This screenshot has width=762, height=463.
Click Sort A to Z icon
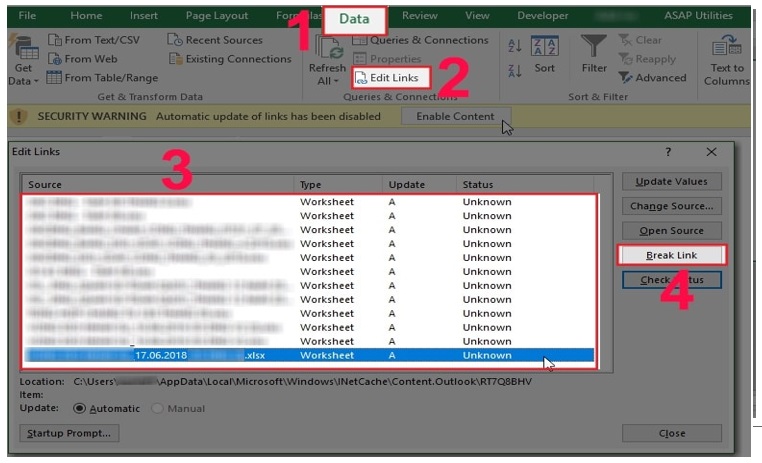pyautogui.click(x=515, y=46)
